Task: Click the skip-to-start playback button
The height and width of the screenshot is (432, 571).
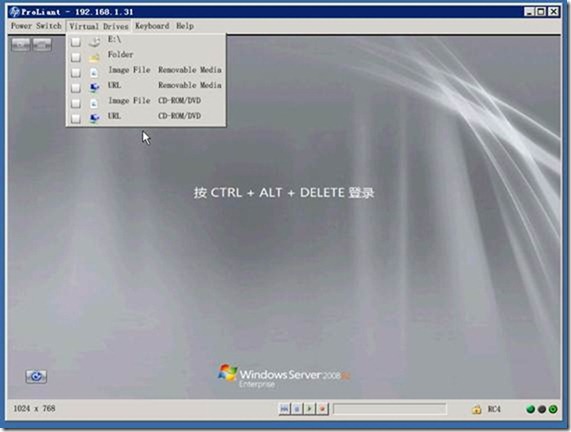Action: [284, 409]
